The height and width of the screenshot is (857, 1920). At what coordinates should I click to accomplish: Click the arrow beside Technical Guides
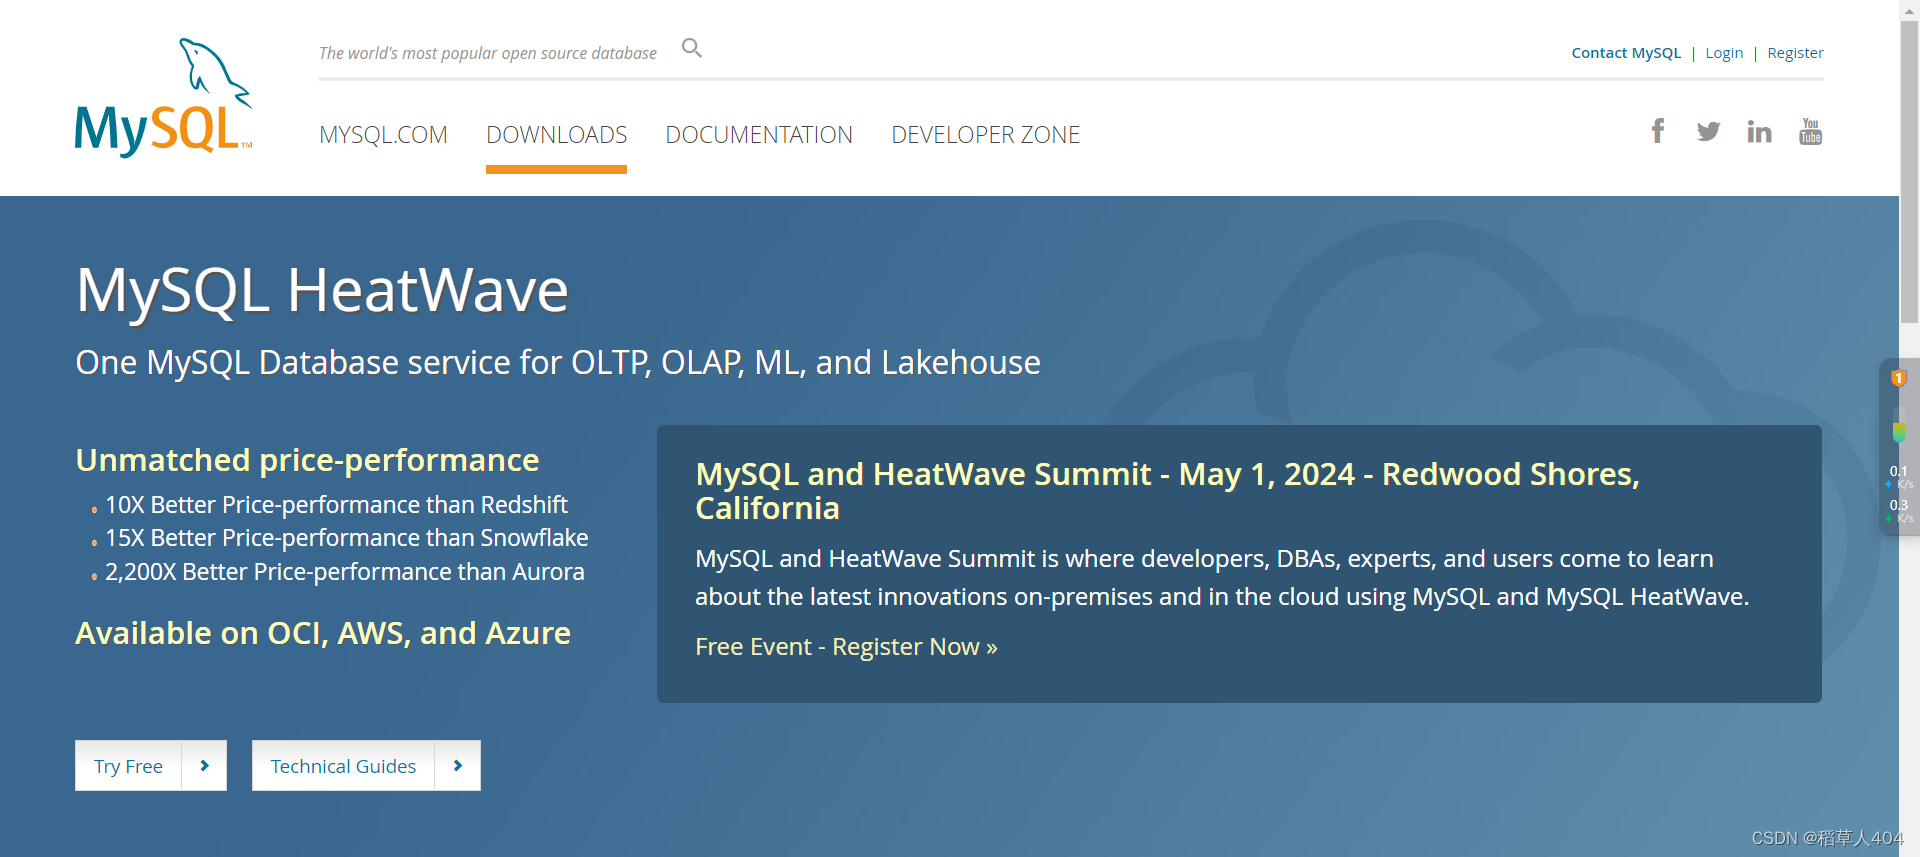[458, 766]
